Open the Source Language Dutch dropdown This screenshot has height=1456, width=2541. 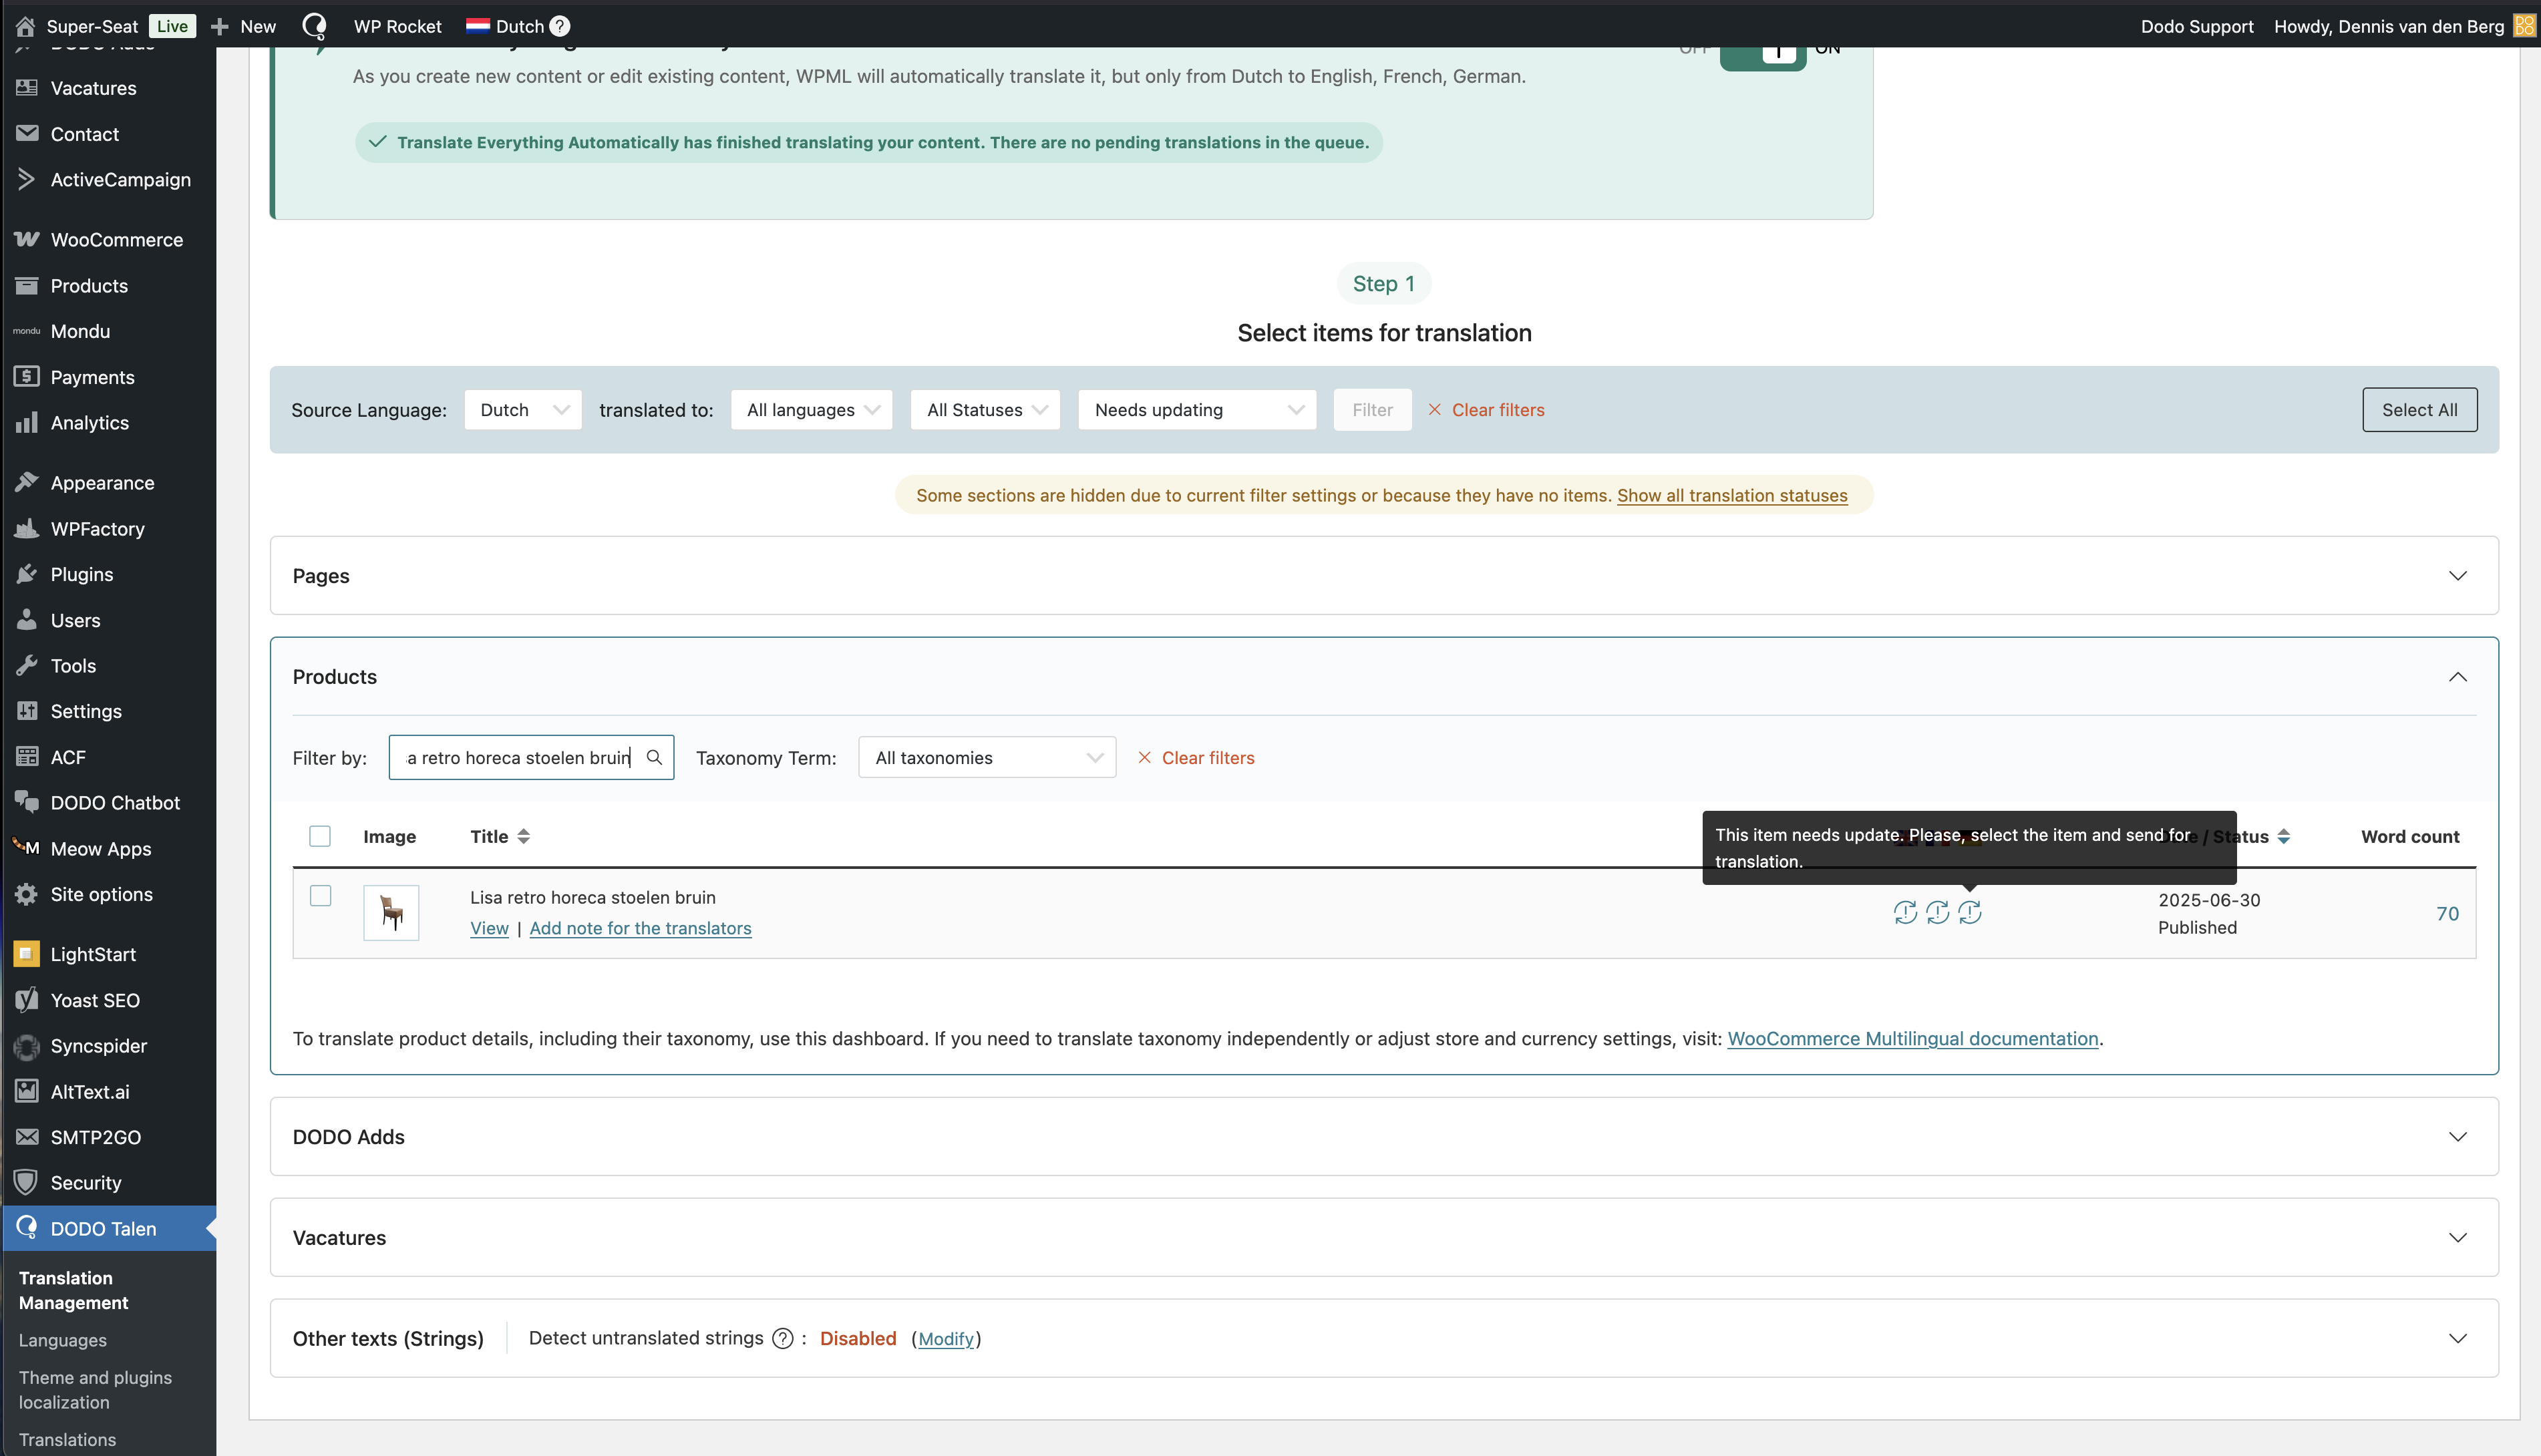tap(523, 409)
